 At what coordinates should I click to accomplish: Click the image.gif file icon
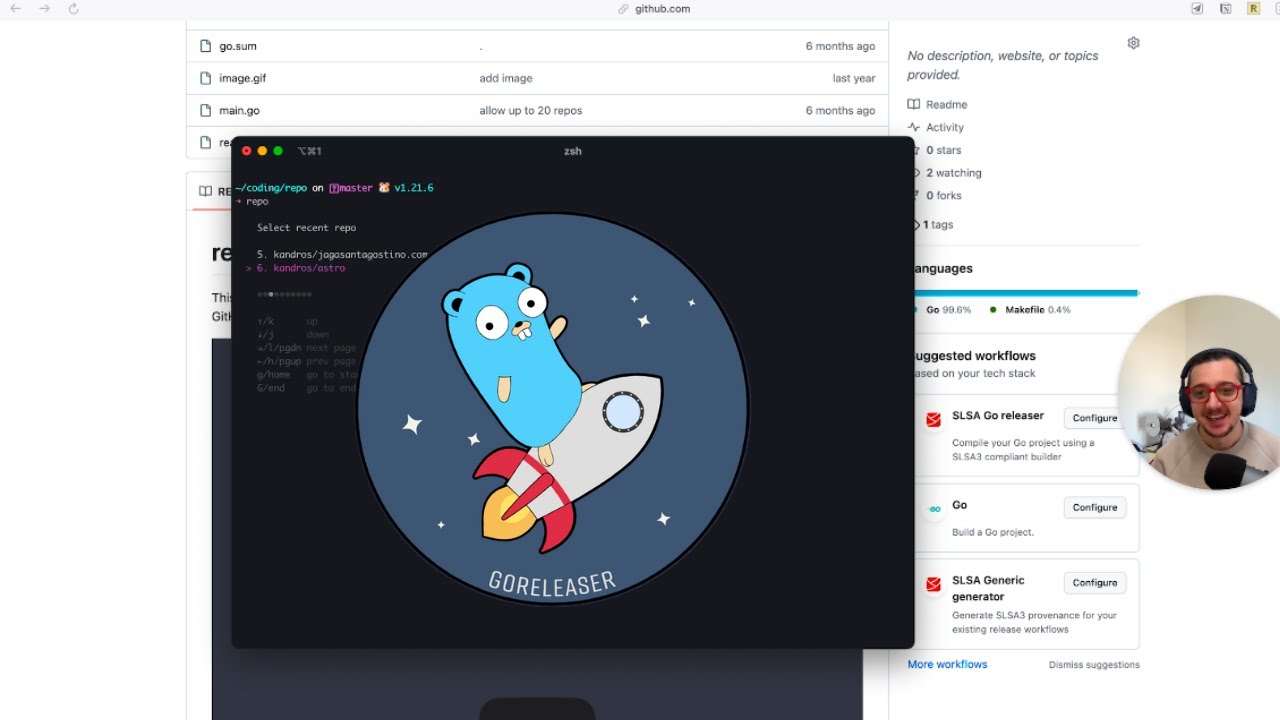coord(205,78)
